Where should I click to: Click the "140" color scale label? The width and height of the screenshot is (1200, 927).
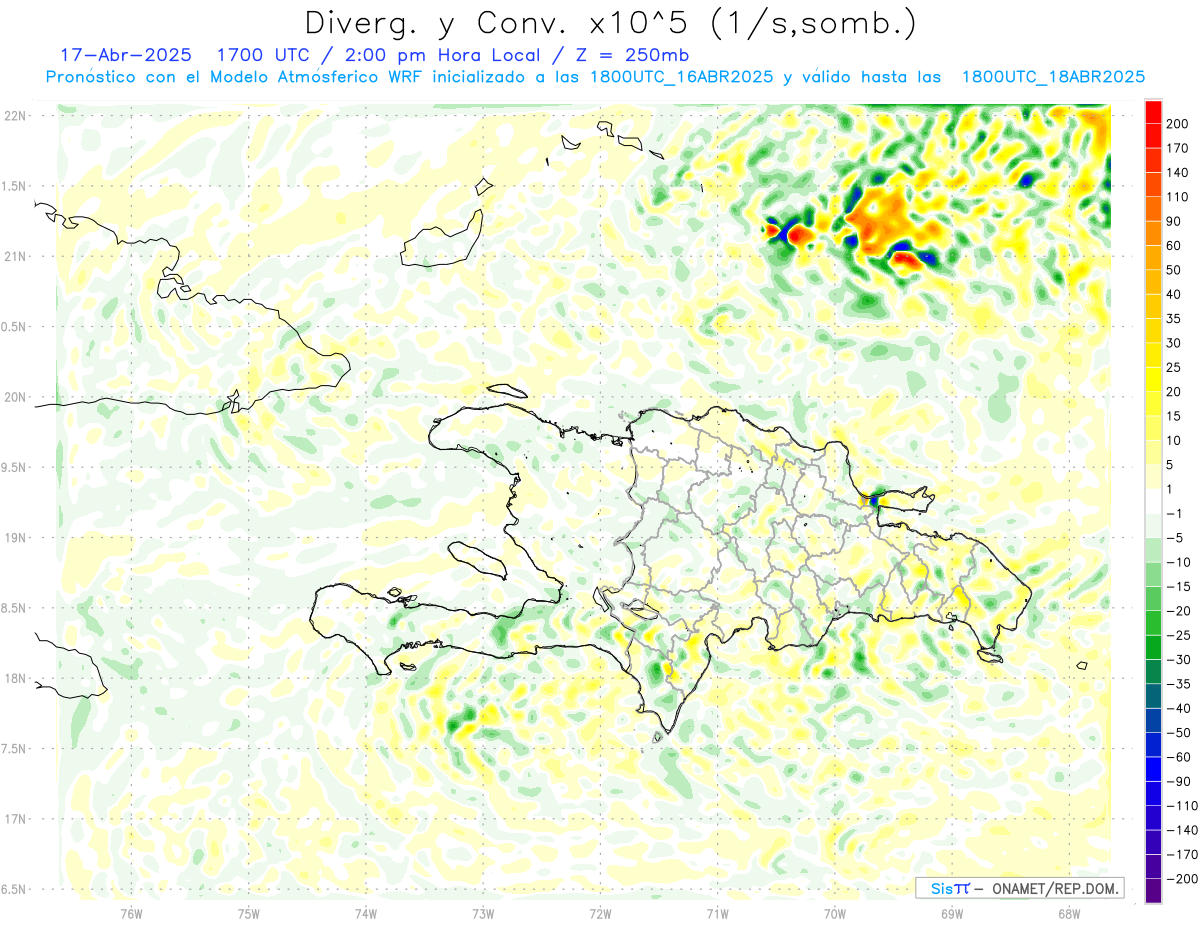(1179, 172)
